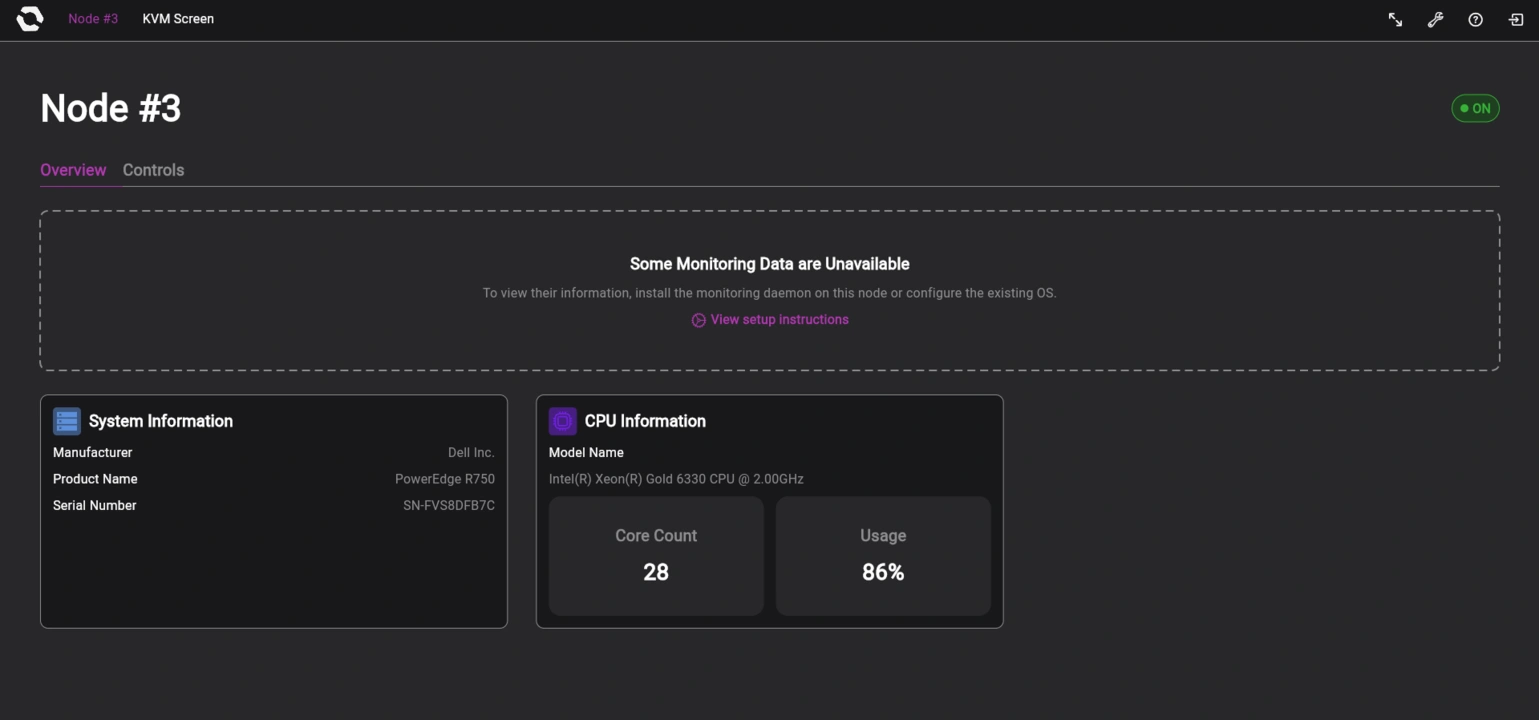Click the monitoring data unavailable banner

tap(769, 289)
